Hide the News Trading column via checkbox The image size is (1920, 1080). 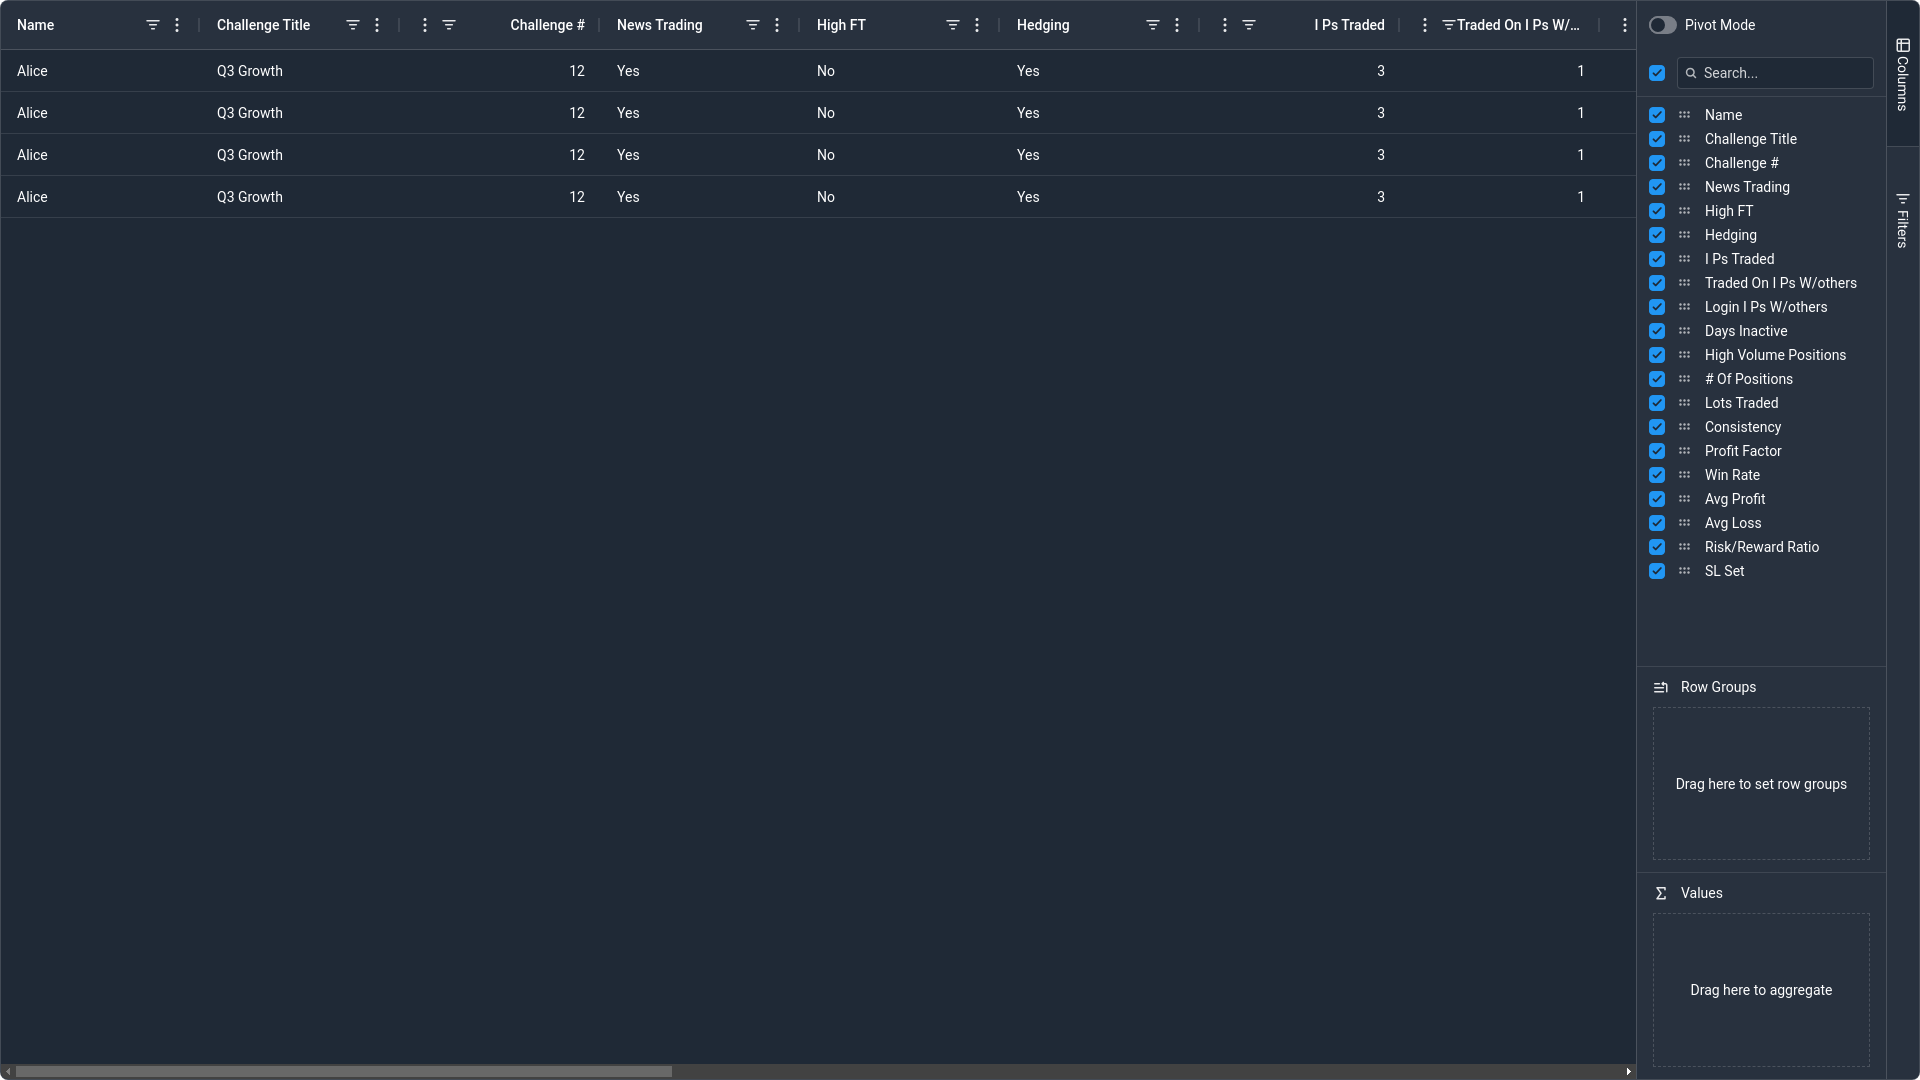[x=1657, y=187]
